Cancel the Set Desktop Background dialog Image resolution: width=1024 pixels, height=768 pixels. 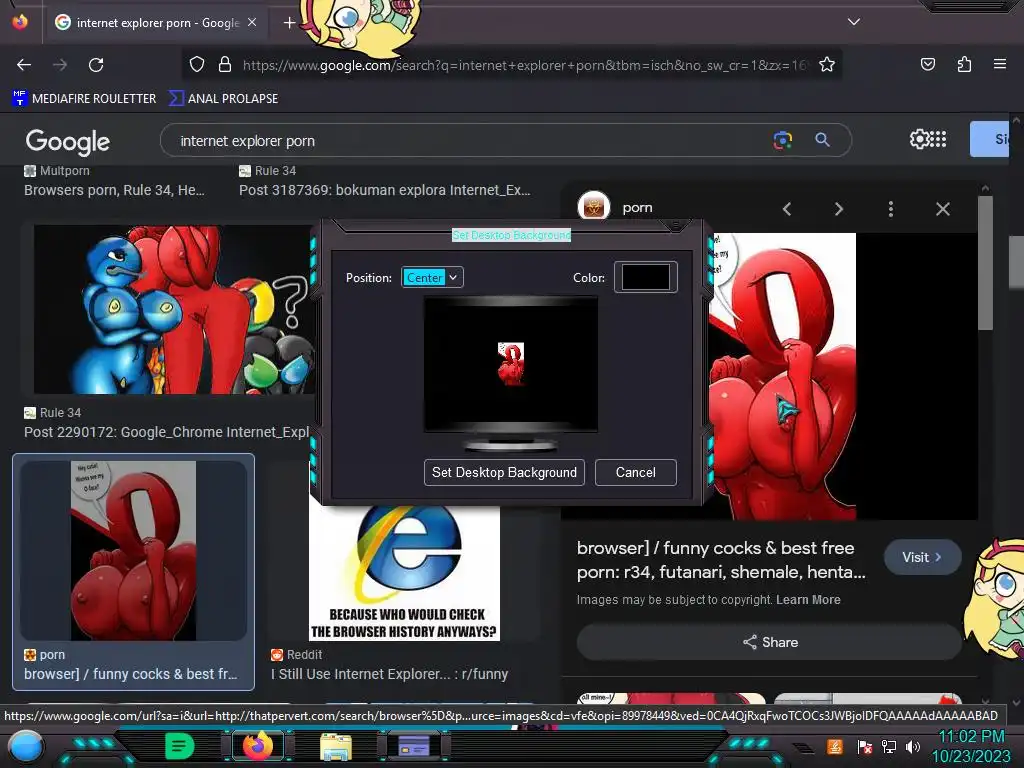coord(635,472)
